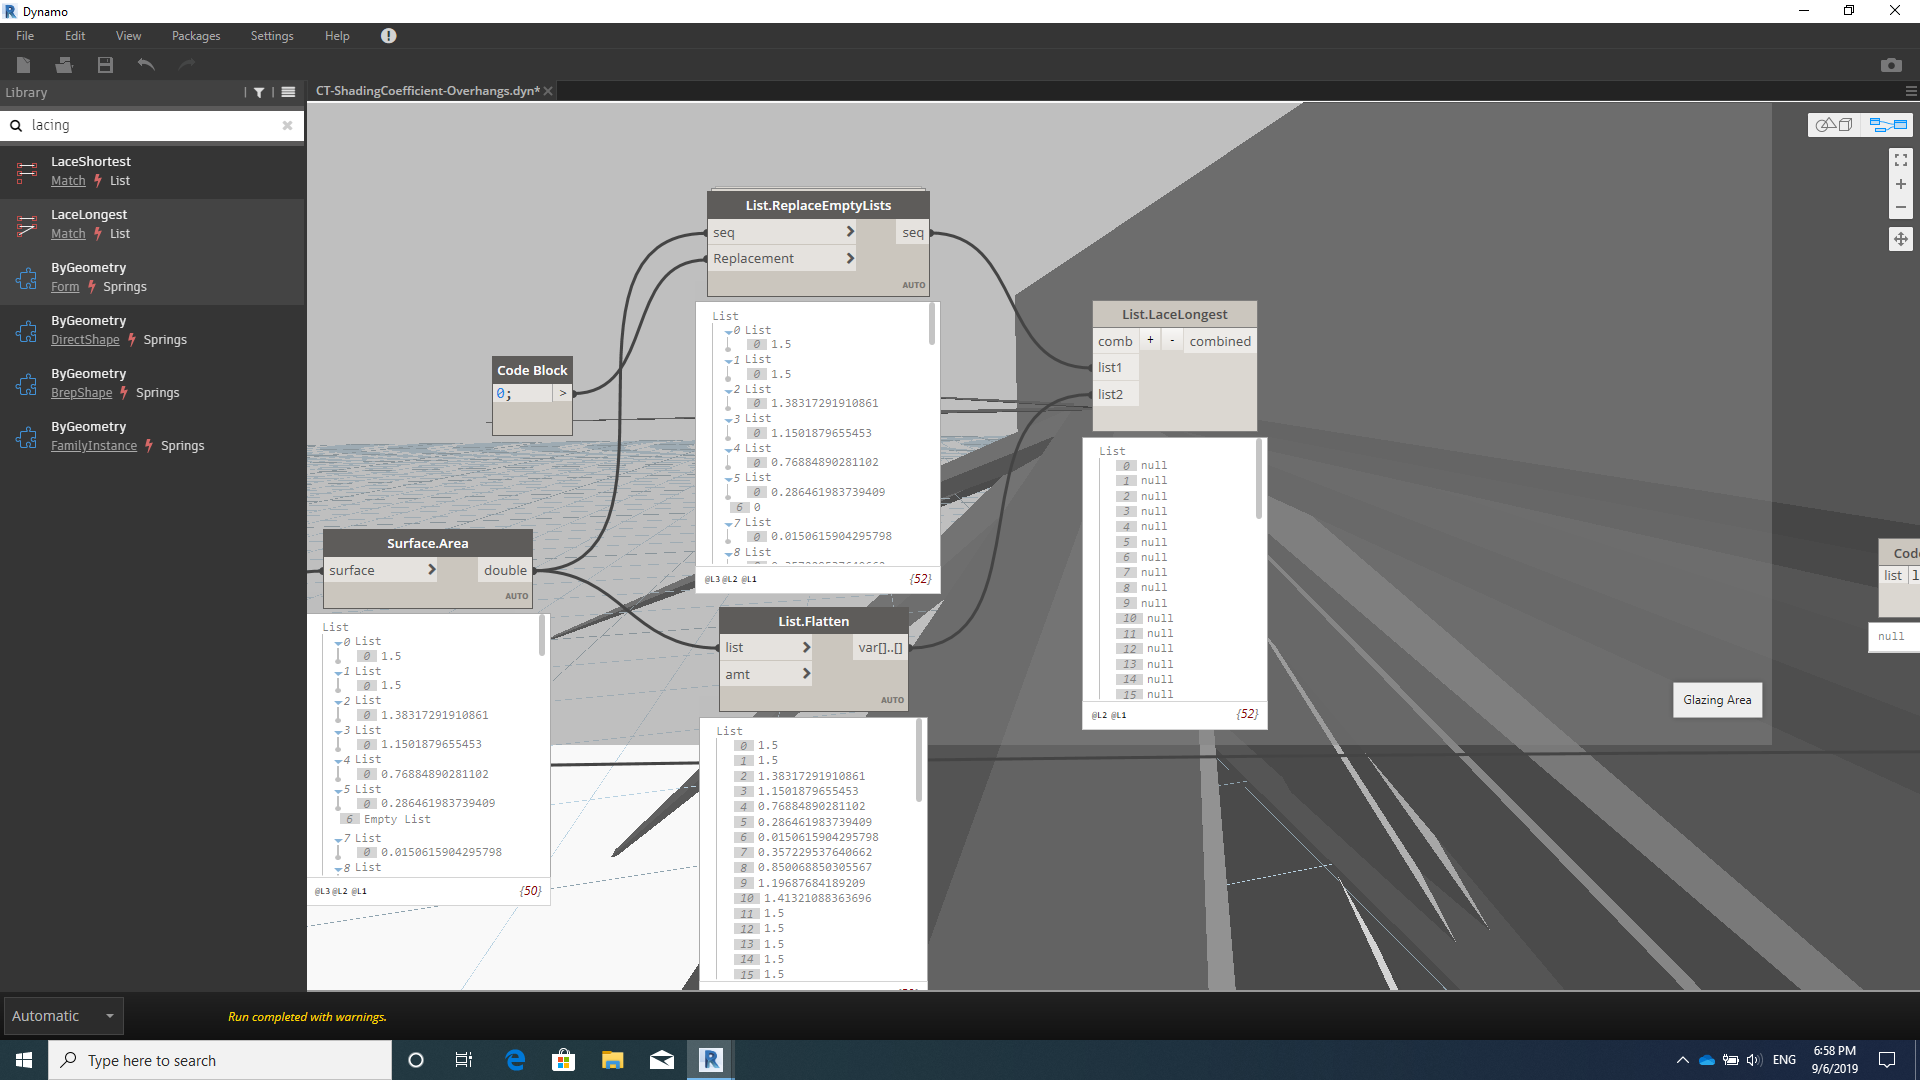Click the Replacement input chevron
1920x1080 pixels.
click(x=850, y=258)
